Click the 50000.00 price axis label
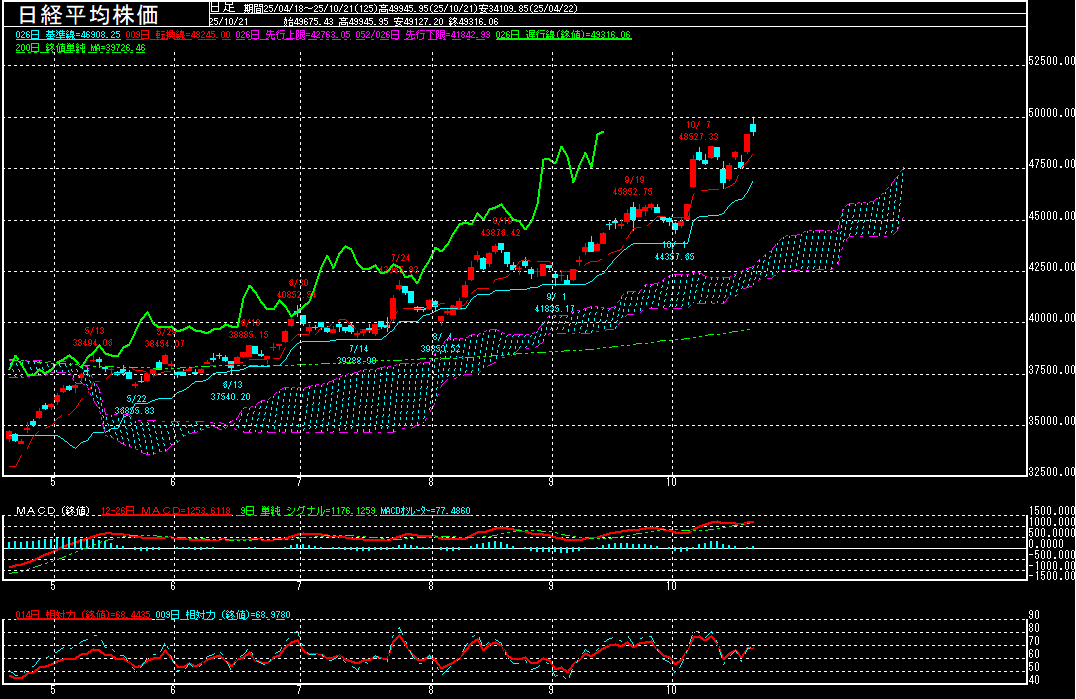This screenshot has height=699, width=1076. click(1051, 113)
